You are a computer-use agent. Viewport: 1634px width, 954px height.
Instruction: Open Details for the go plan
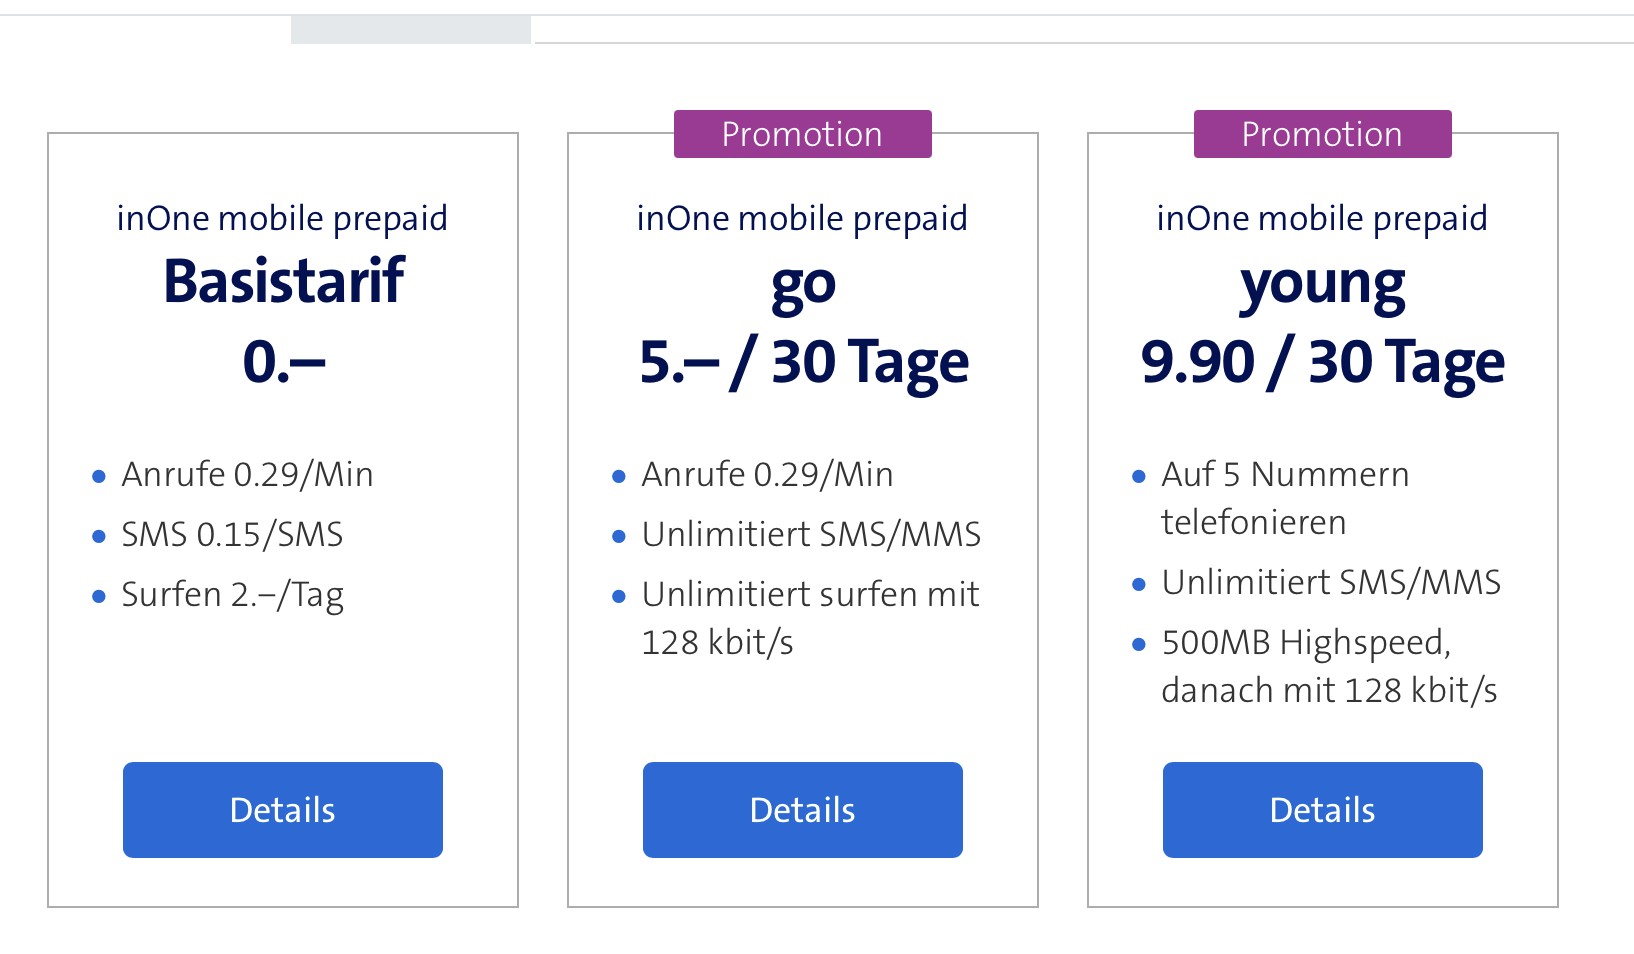tap(802, 810)
